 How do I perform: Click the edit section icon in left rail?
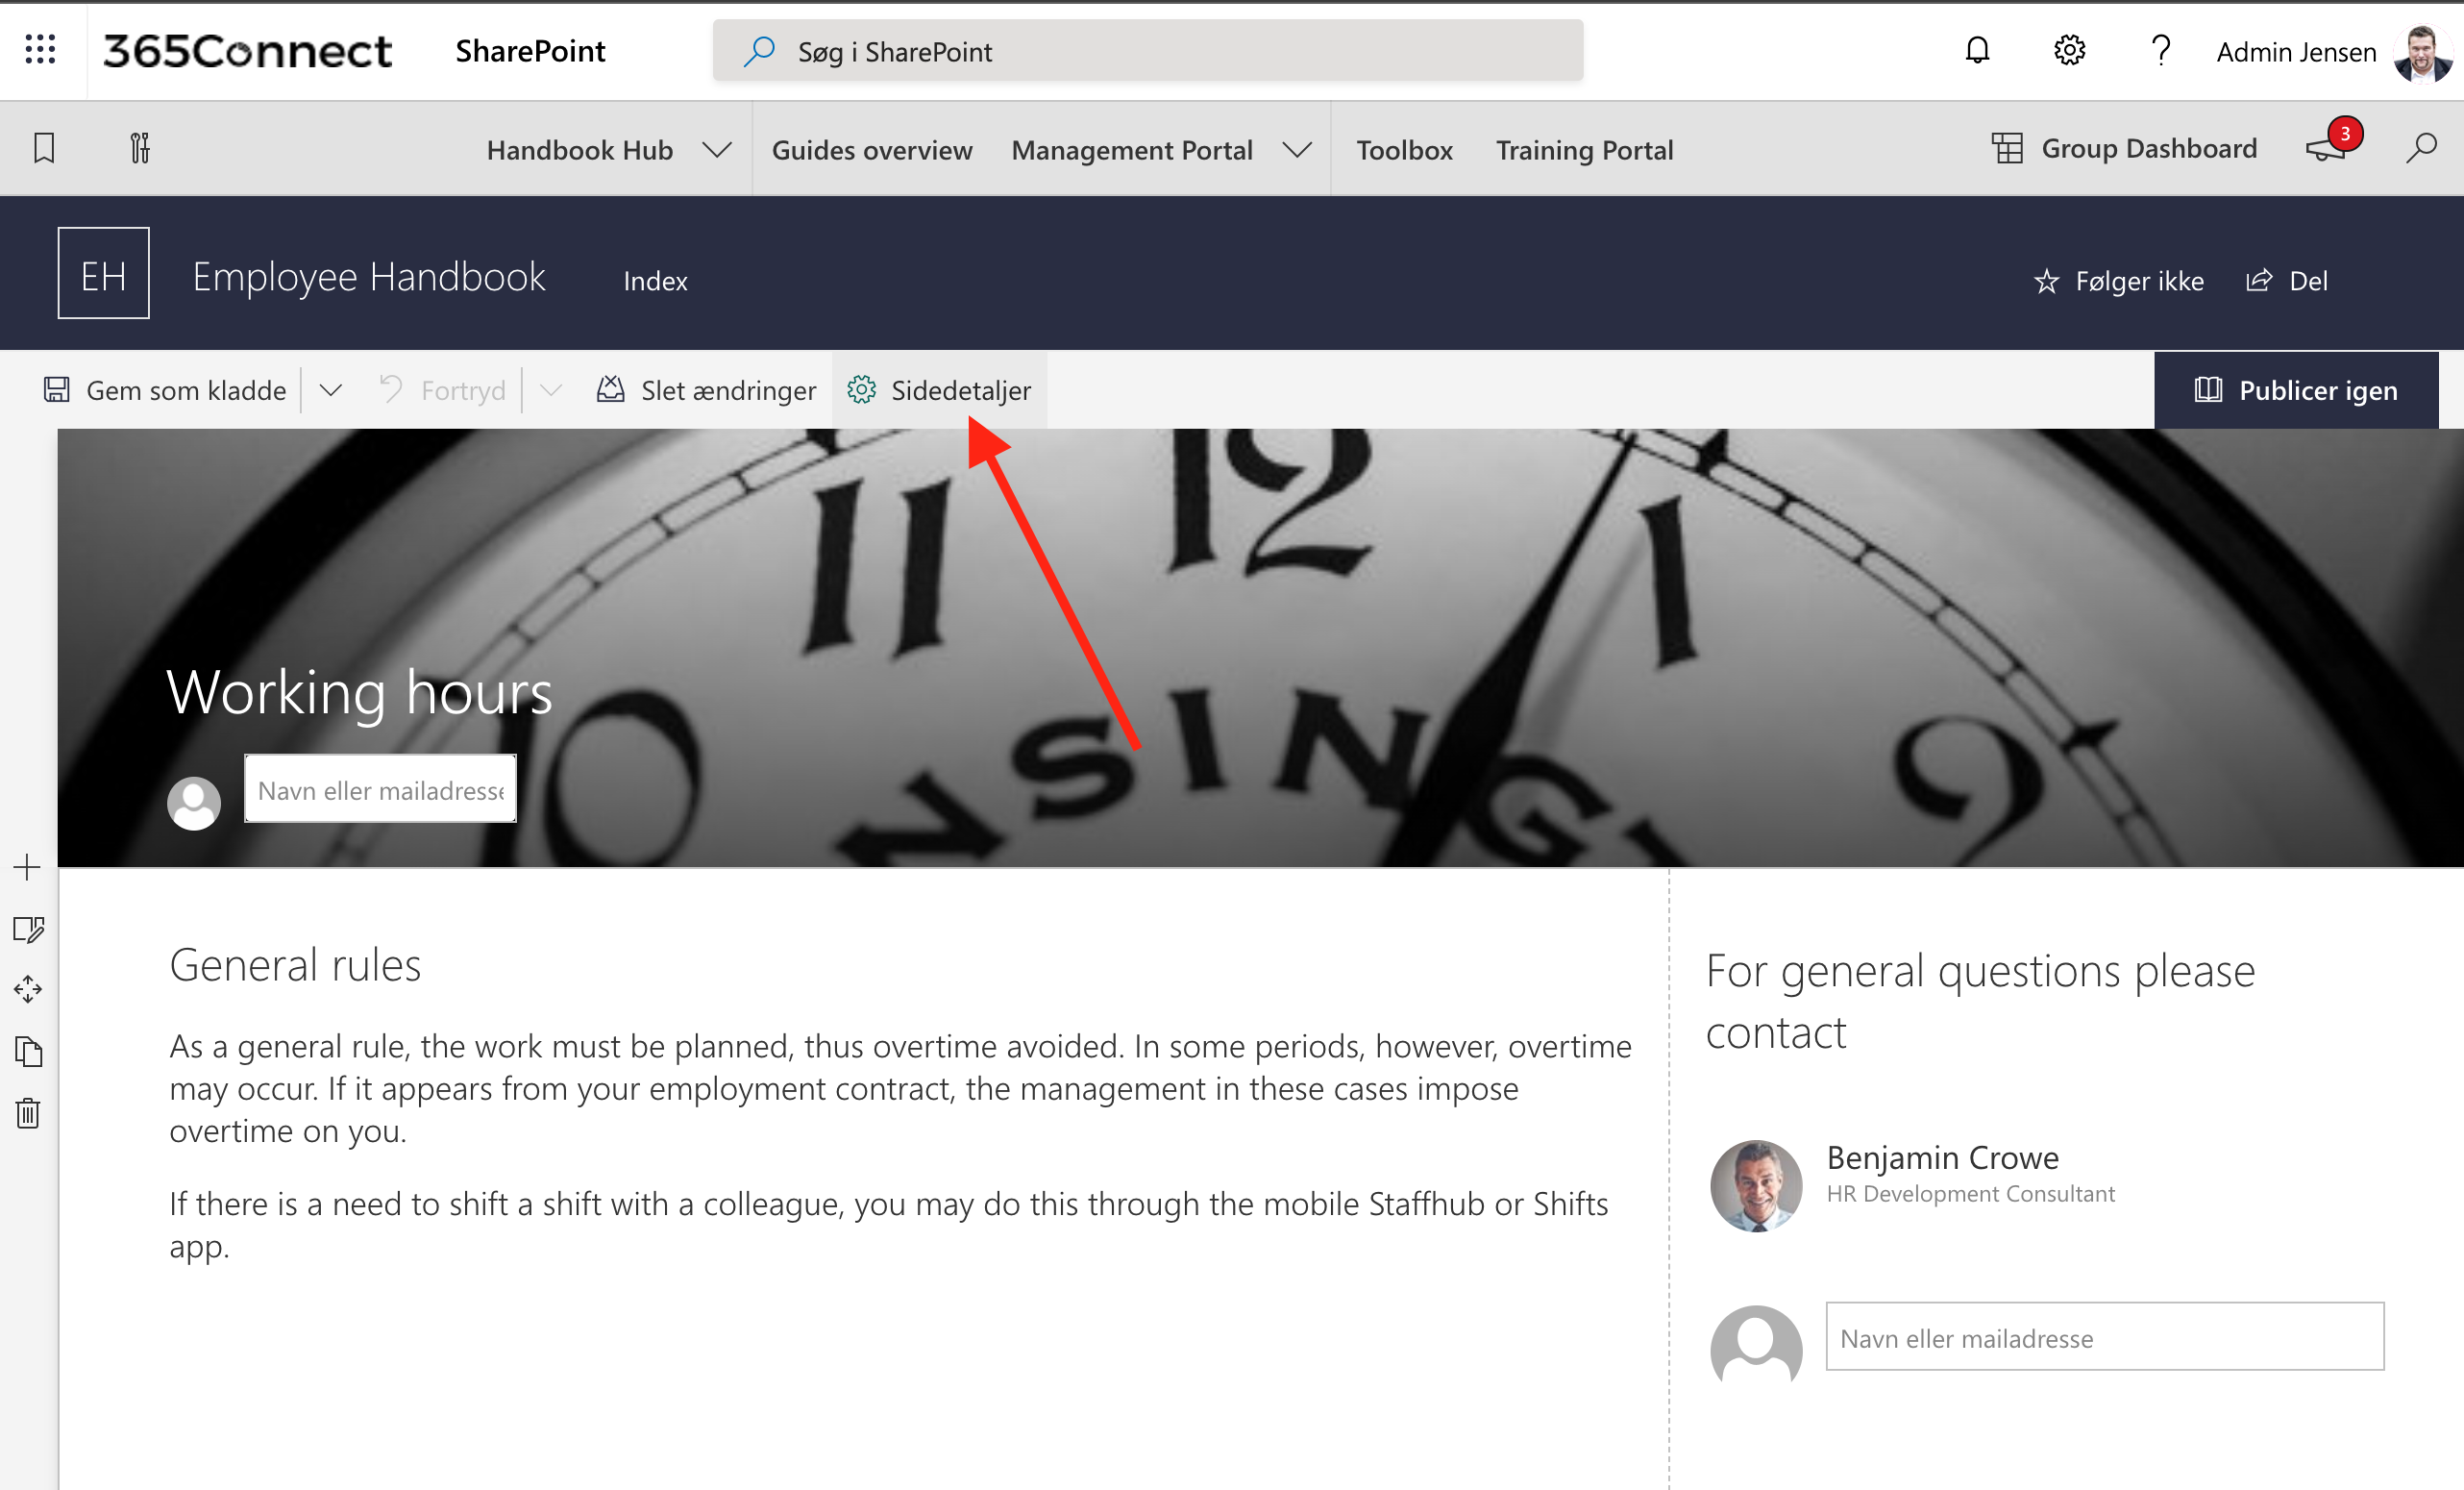pos(28,929)
